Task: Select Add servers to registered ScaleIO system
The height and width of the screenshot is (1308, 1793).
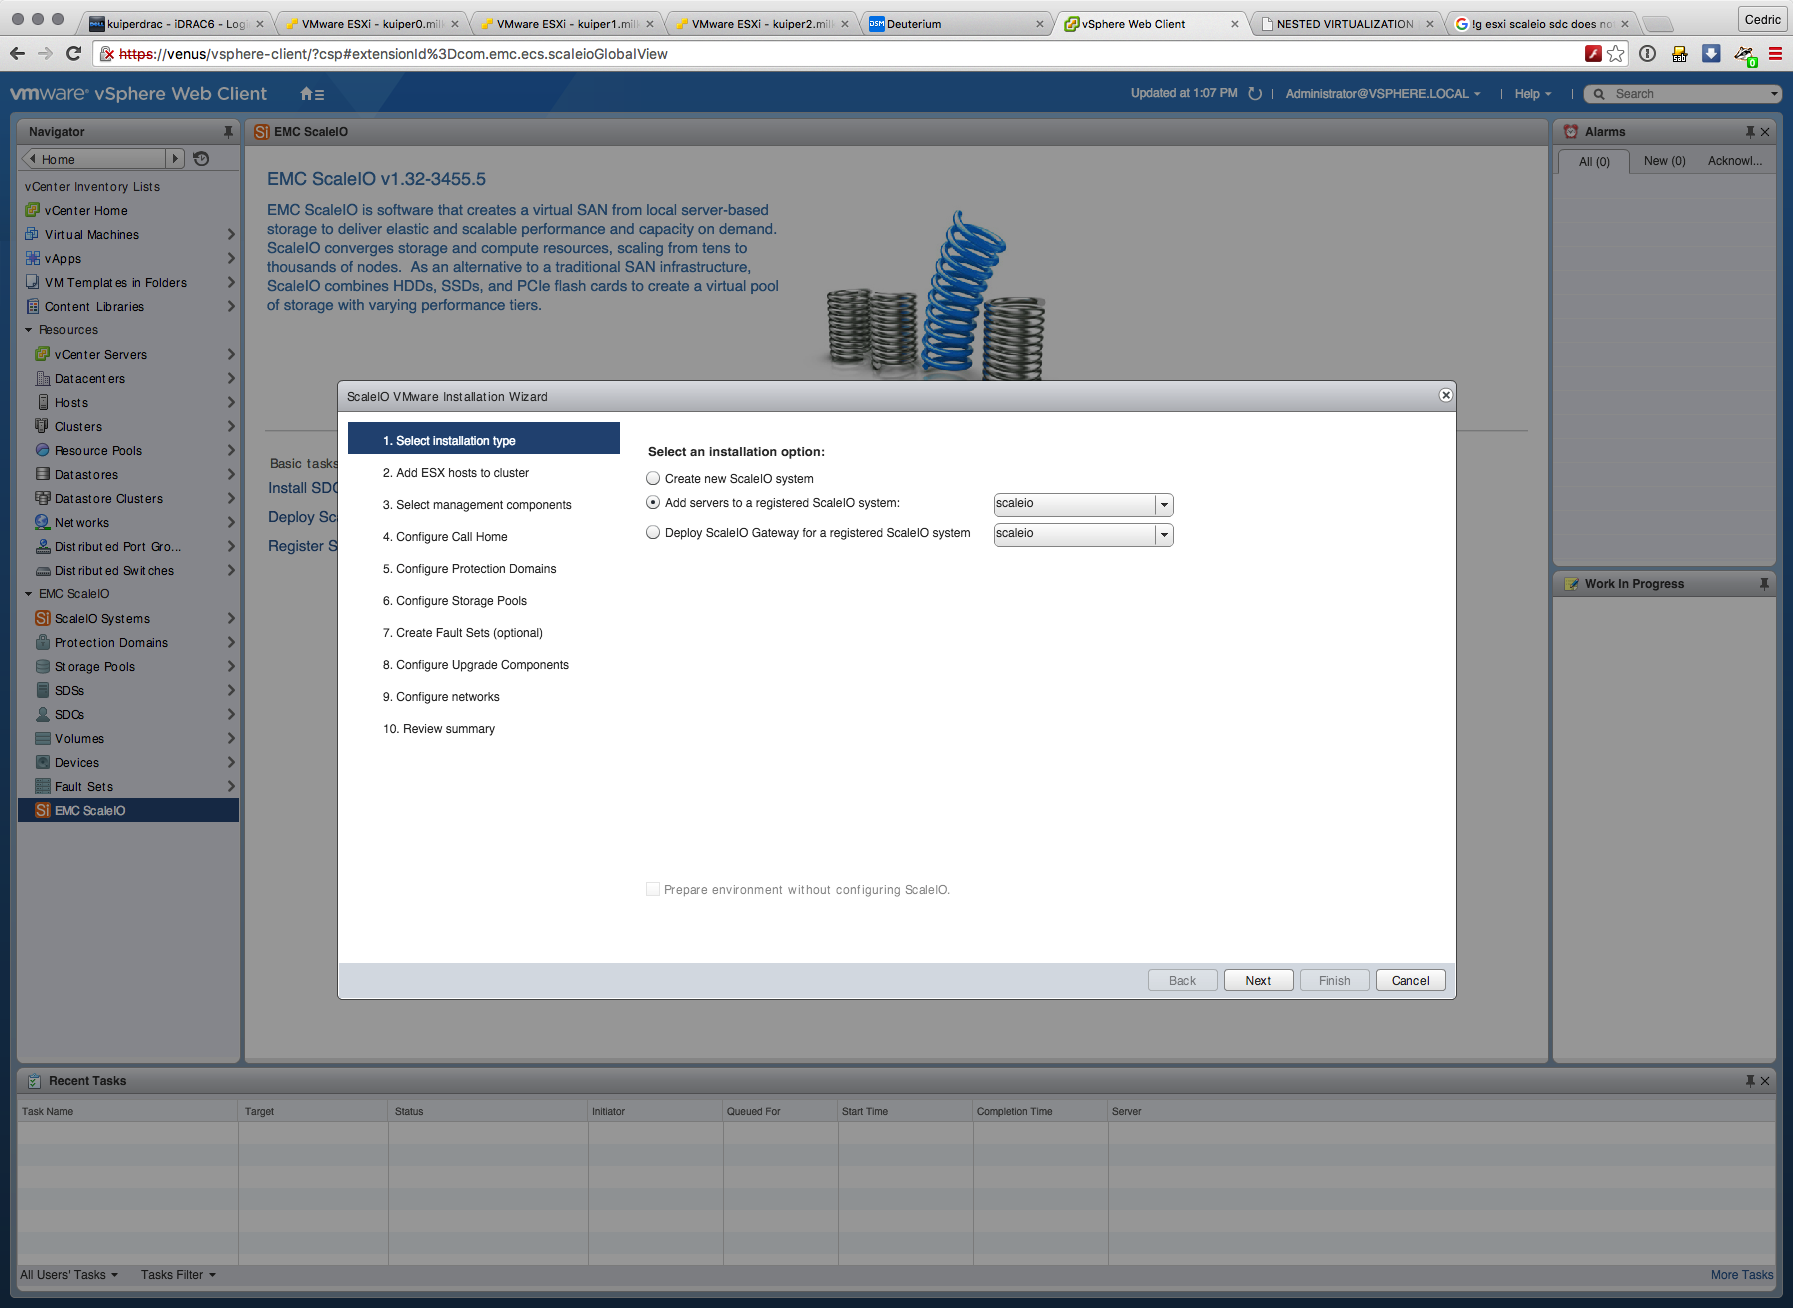Action: tap(653, 503)
